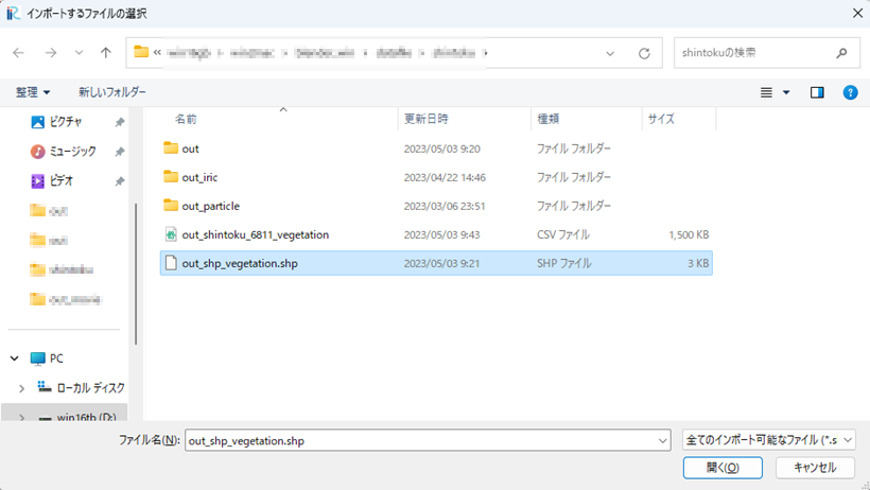The image size is (870, 490).
Task: Click the CSV file icon
Action: tap(171, 234)
